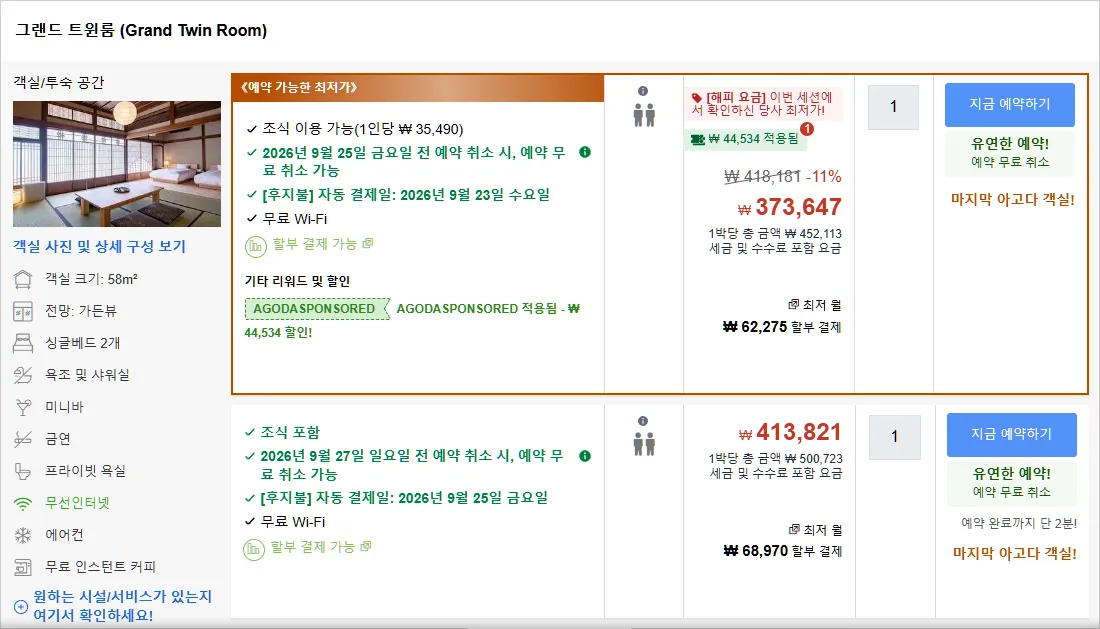Book now the ₩413,821 breakfast-included offer

click(1012, 435)
